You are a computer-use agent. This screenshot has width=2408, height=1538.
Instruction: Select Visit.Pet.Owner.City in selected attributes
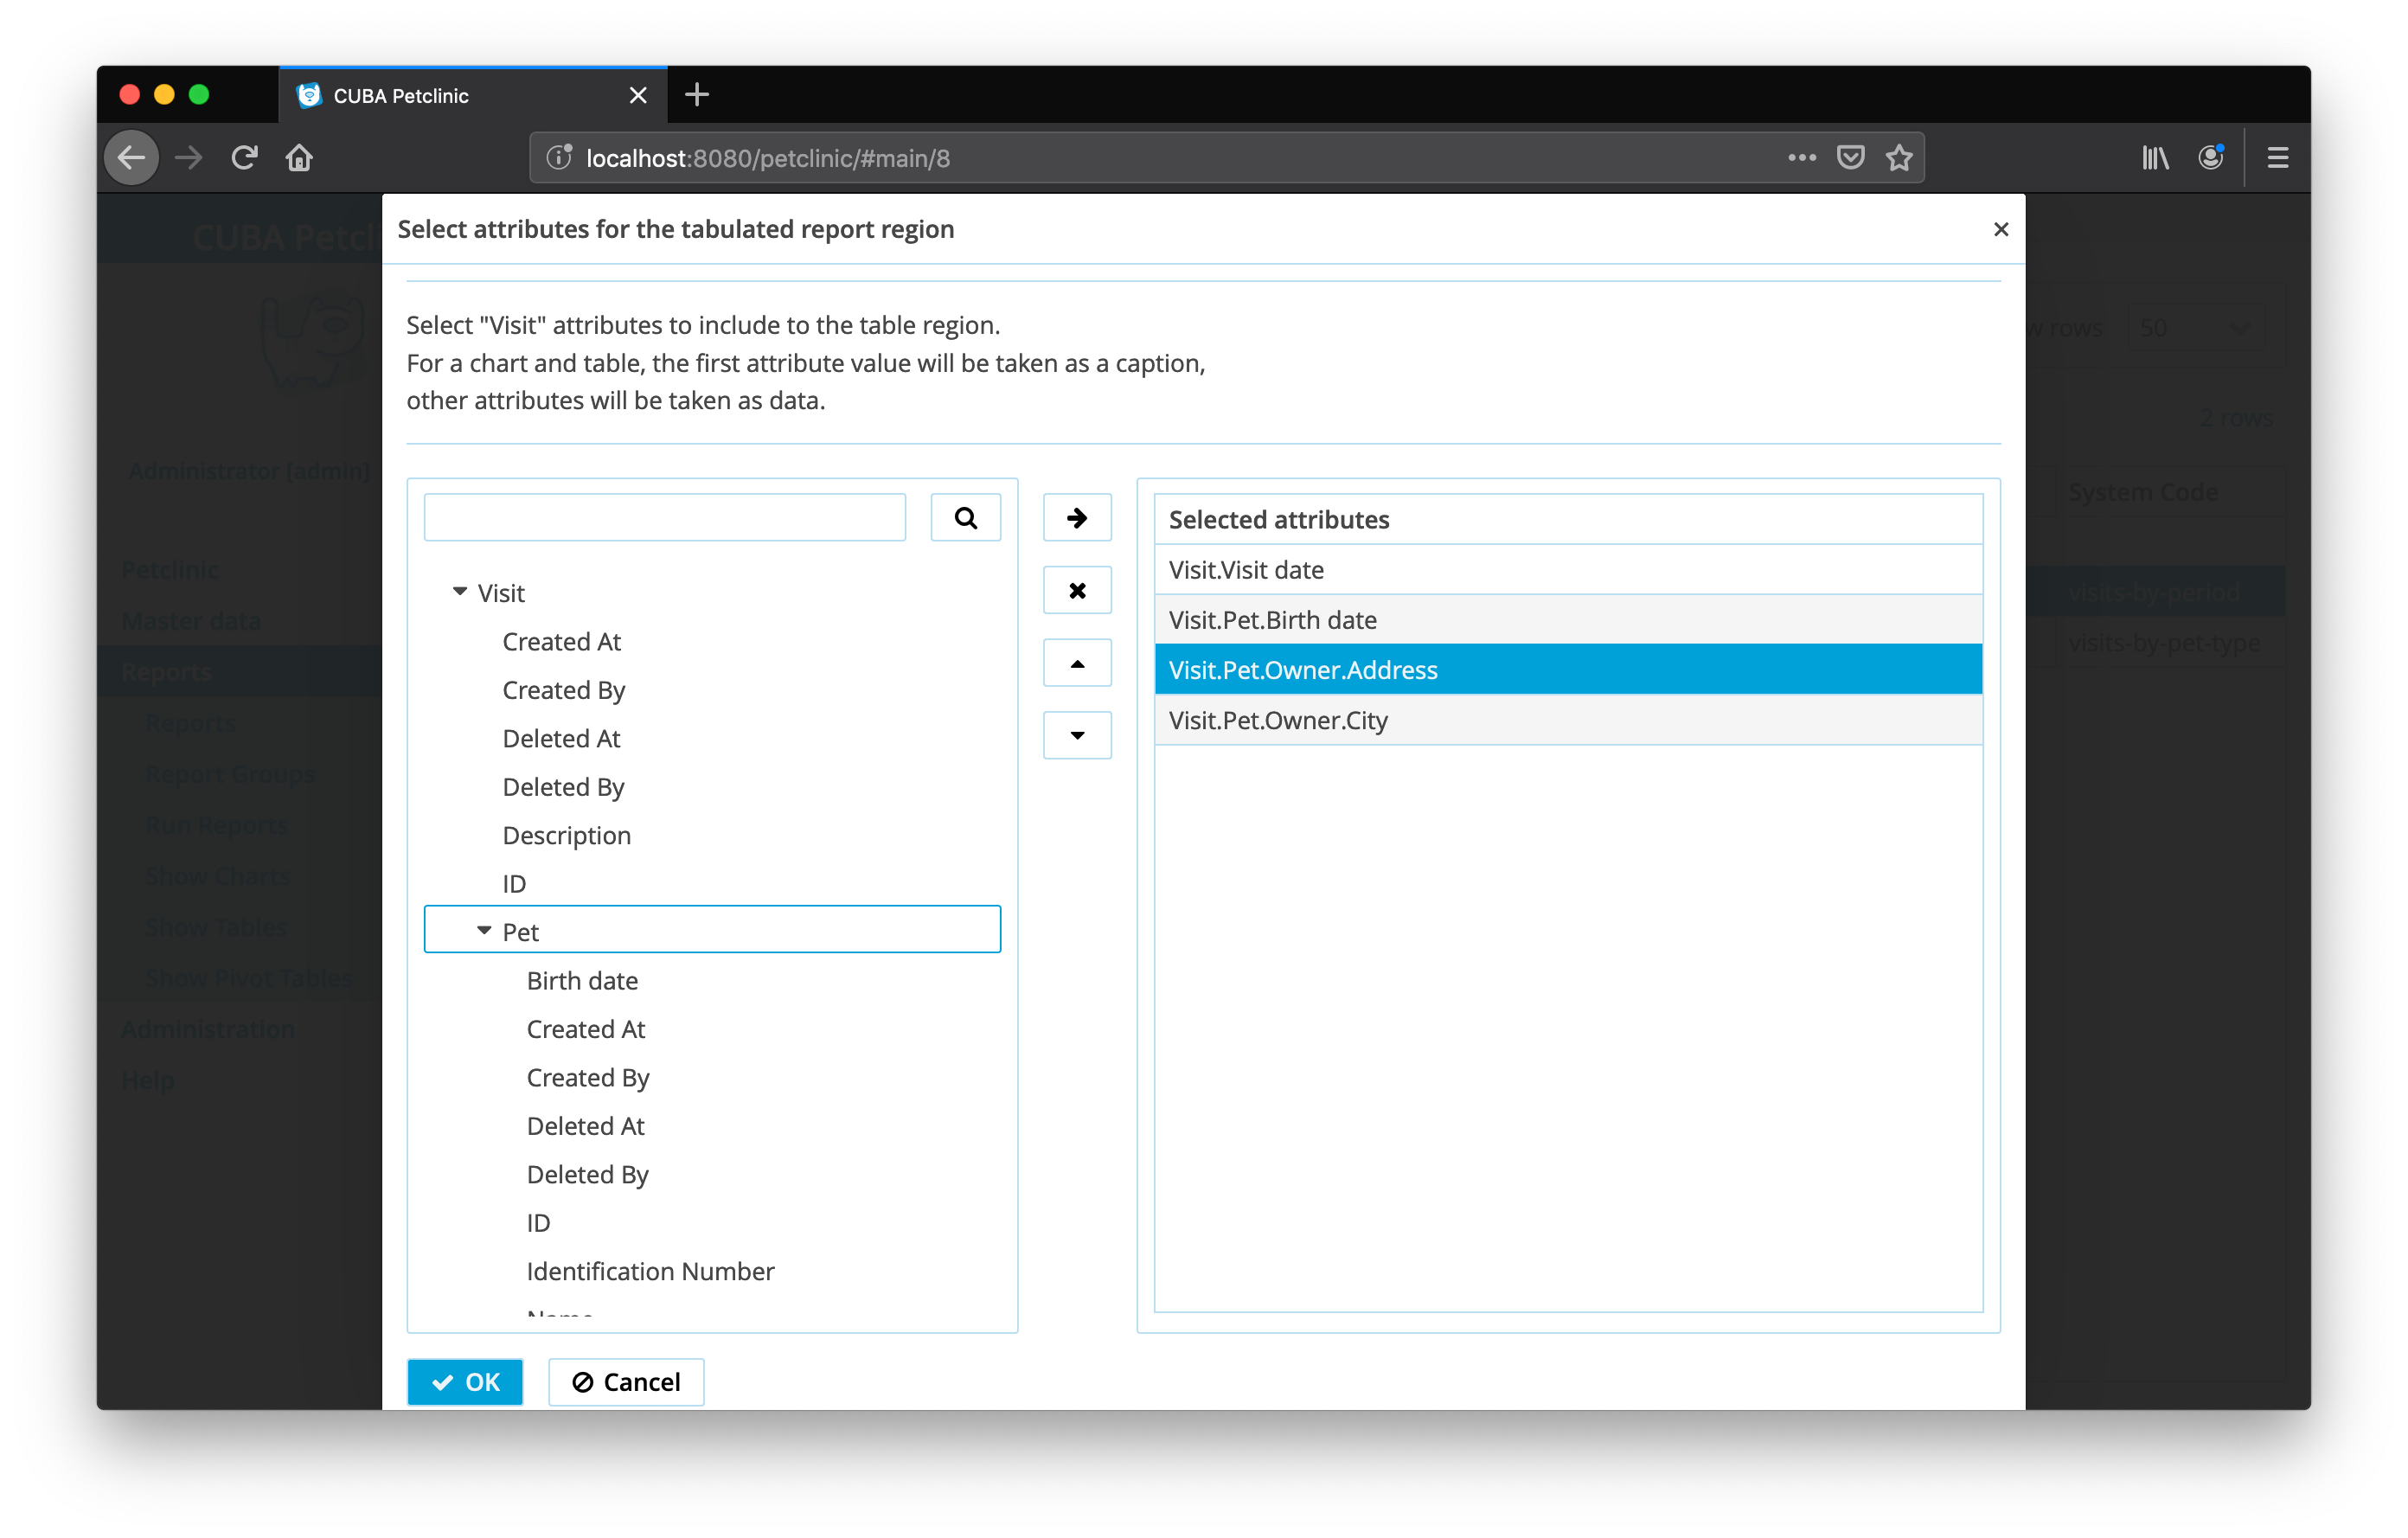pos(1278,720)
